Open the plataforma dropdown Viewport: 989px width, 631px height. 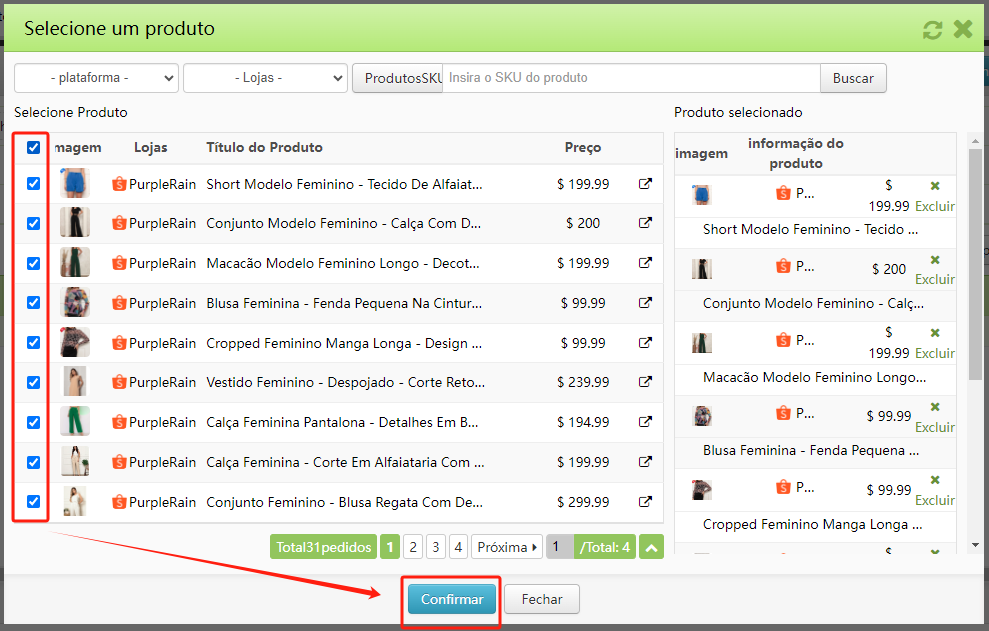[x=96, y=78]
